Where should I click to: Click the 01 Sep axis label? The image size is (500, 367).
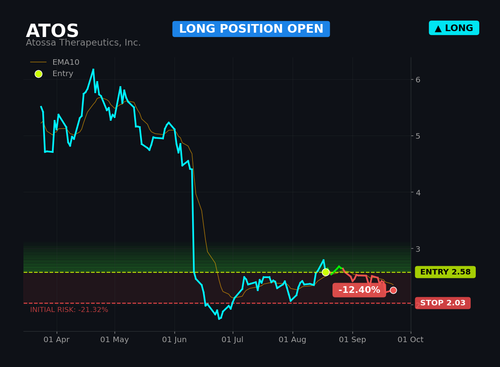[352, 340]
